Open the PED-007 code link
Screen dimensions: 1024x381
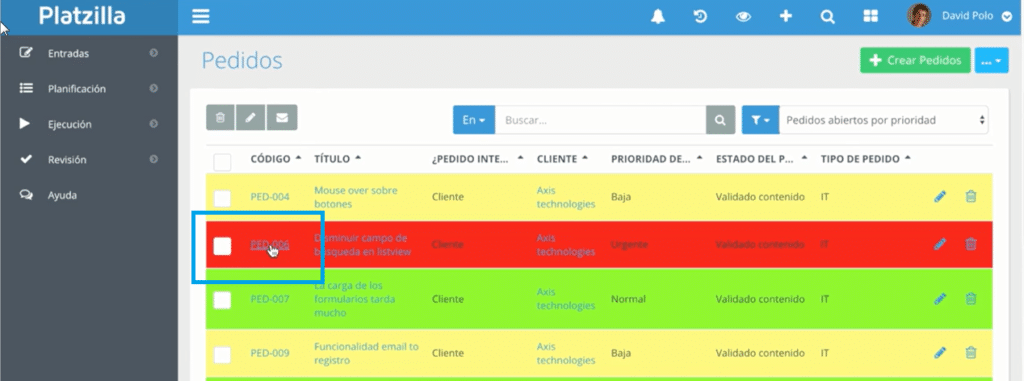point(270,299)
